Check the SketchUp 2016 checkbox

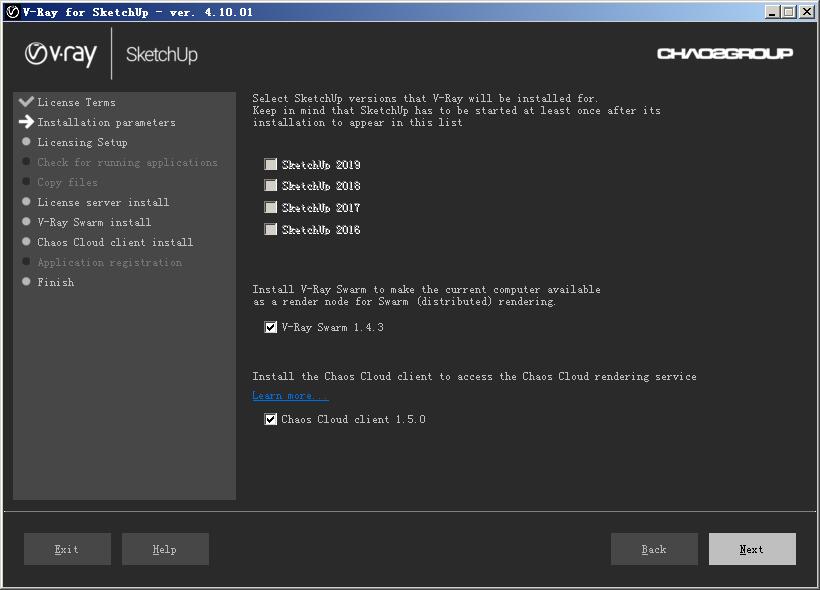click(270, 230)
